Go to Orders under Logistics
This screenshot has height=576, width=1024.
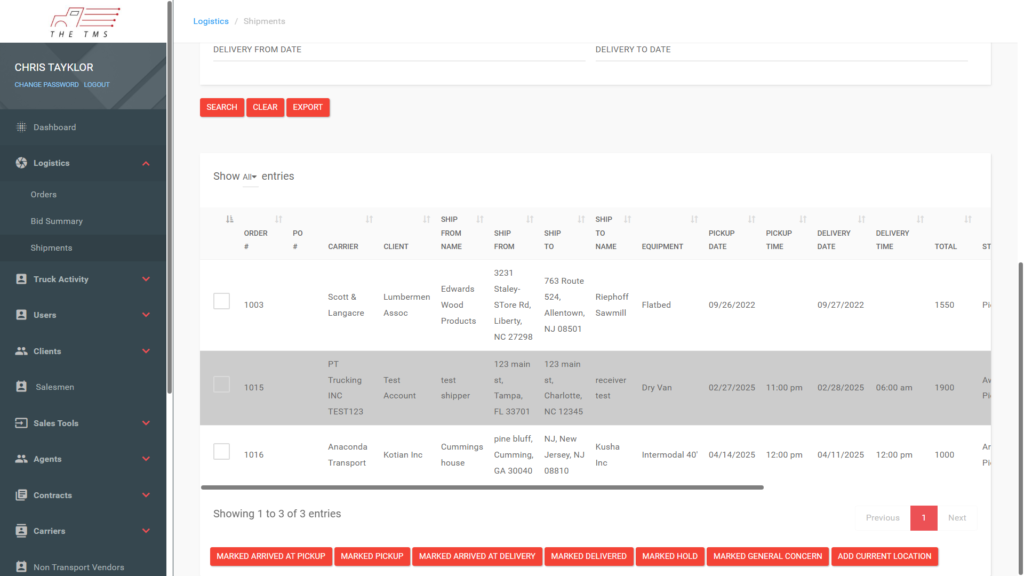pos(43,194)
